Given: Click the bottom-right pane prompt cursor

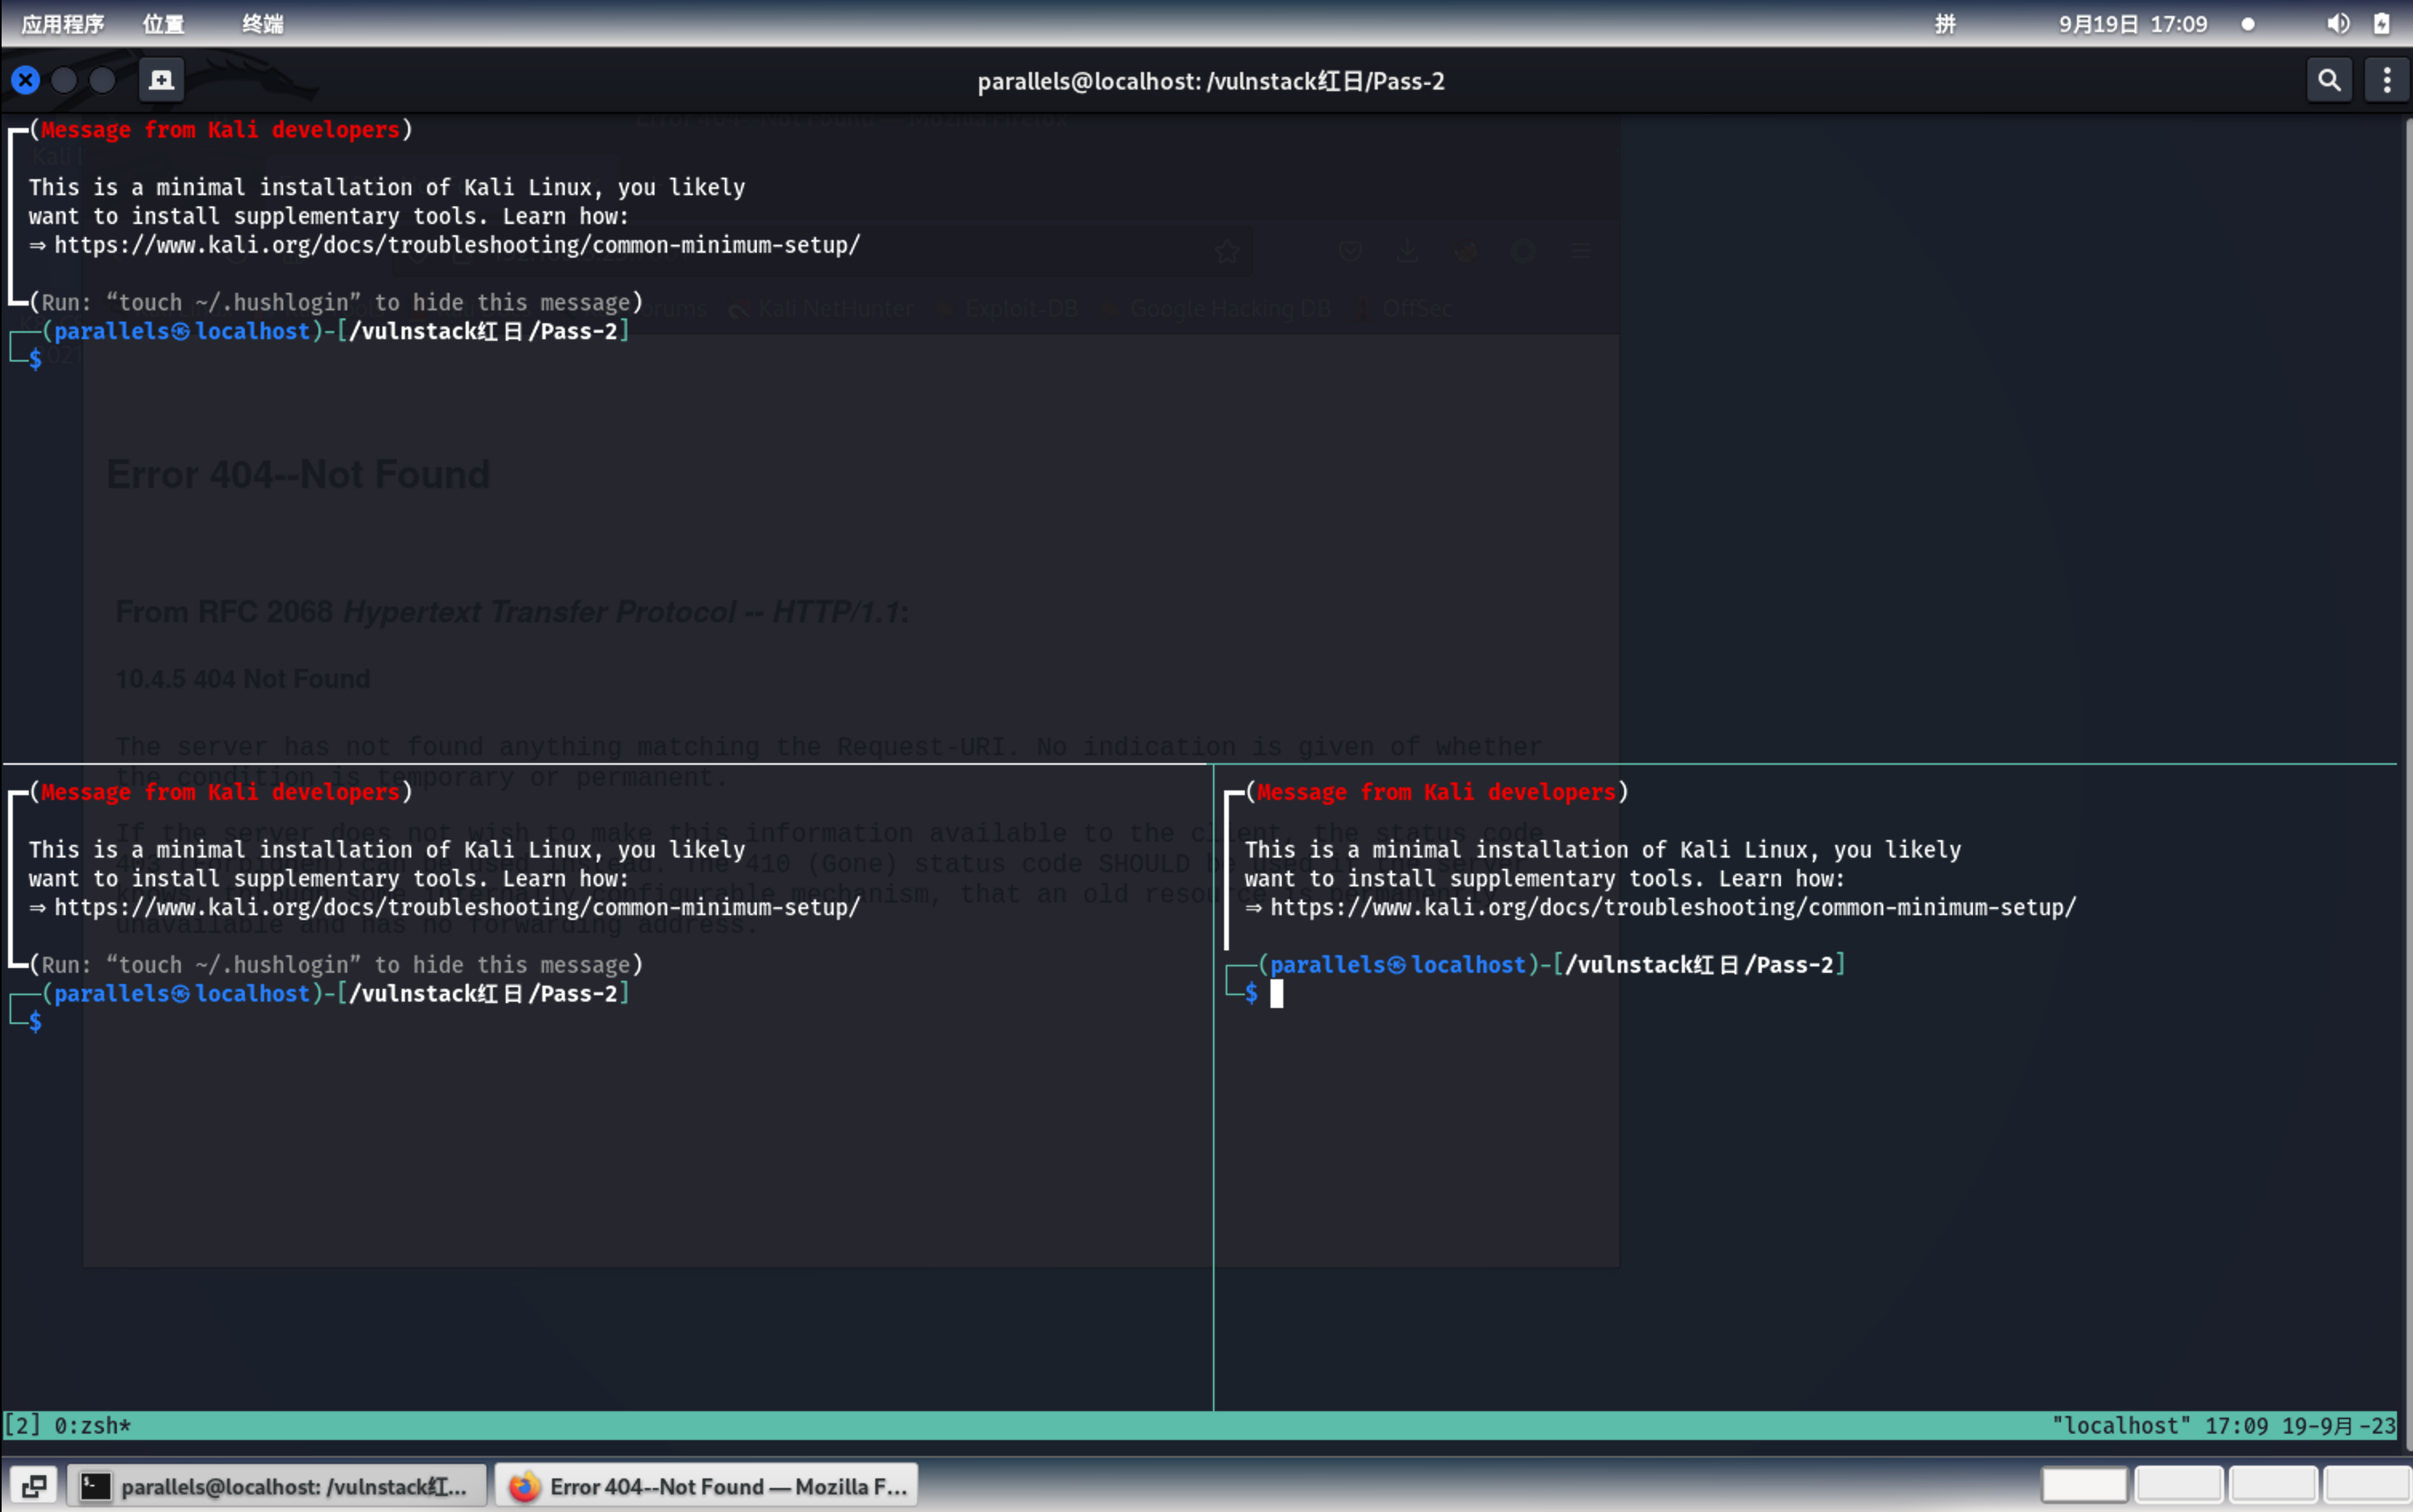Looking at the screenshot, I should click(1276, 993).
